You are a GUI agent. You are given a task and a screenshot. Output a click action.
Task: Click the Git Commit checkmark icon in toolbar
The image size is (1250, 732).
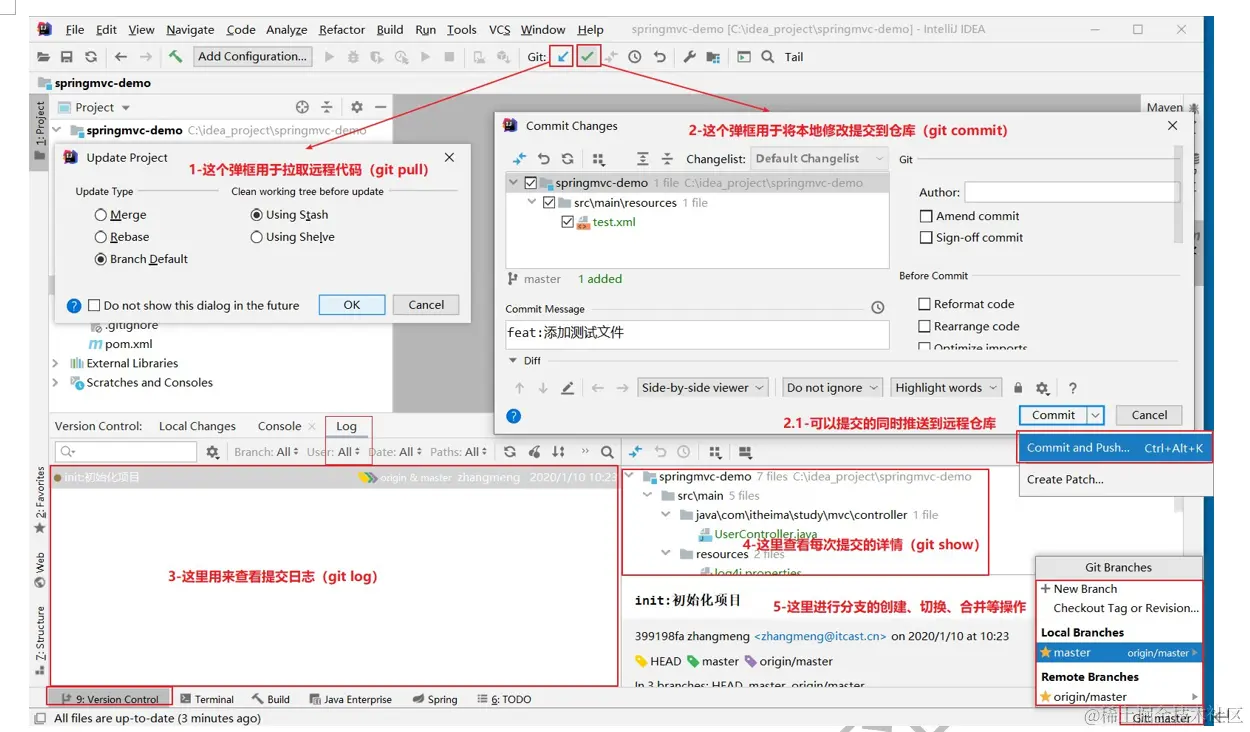click(588, 57)
